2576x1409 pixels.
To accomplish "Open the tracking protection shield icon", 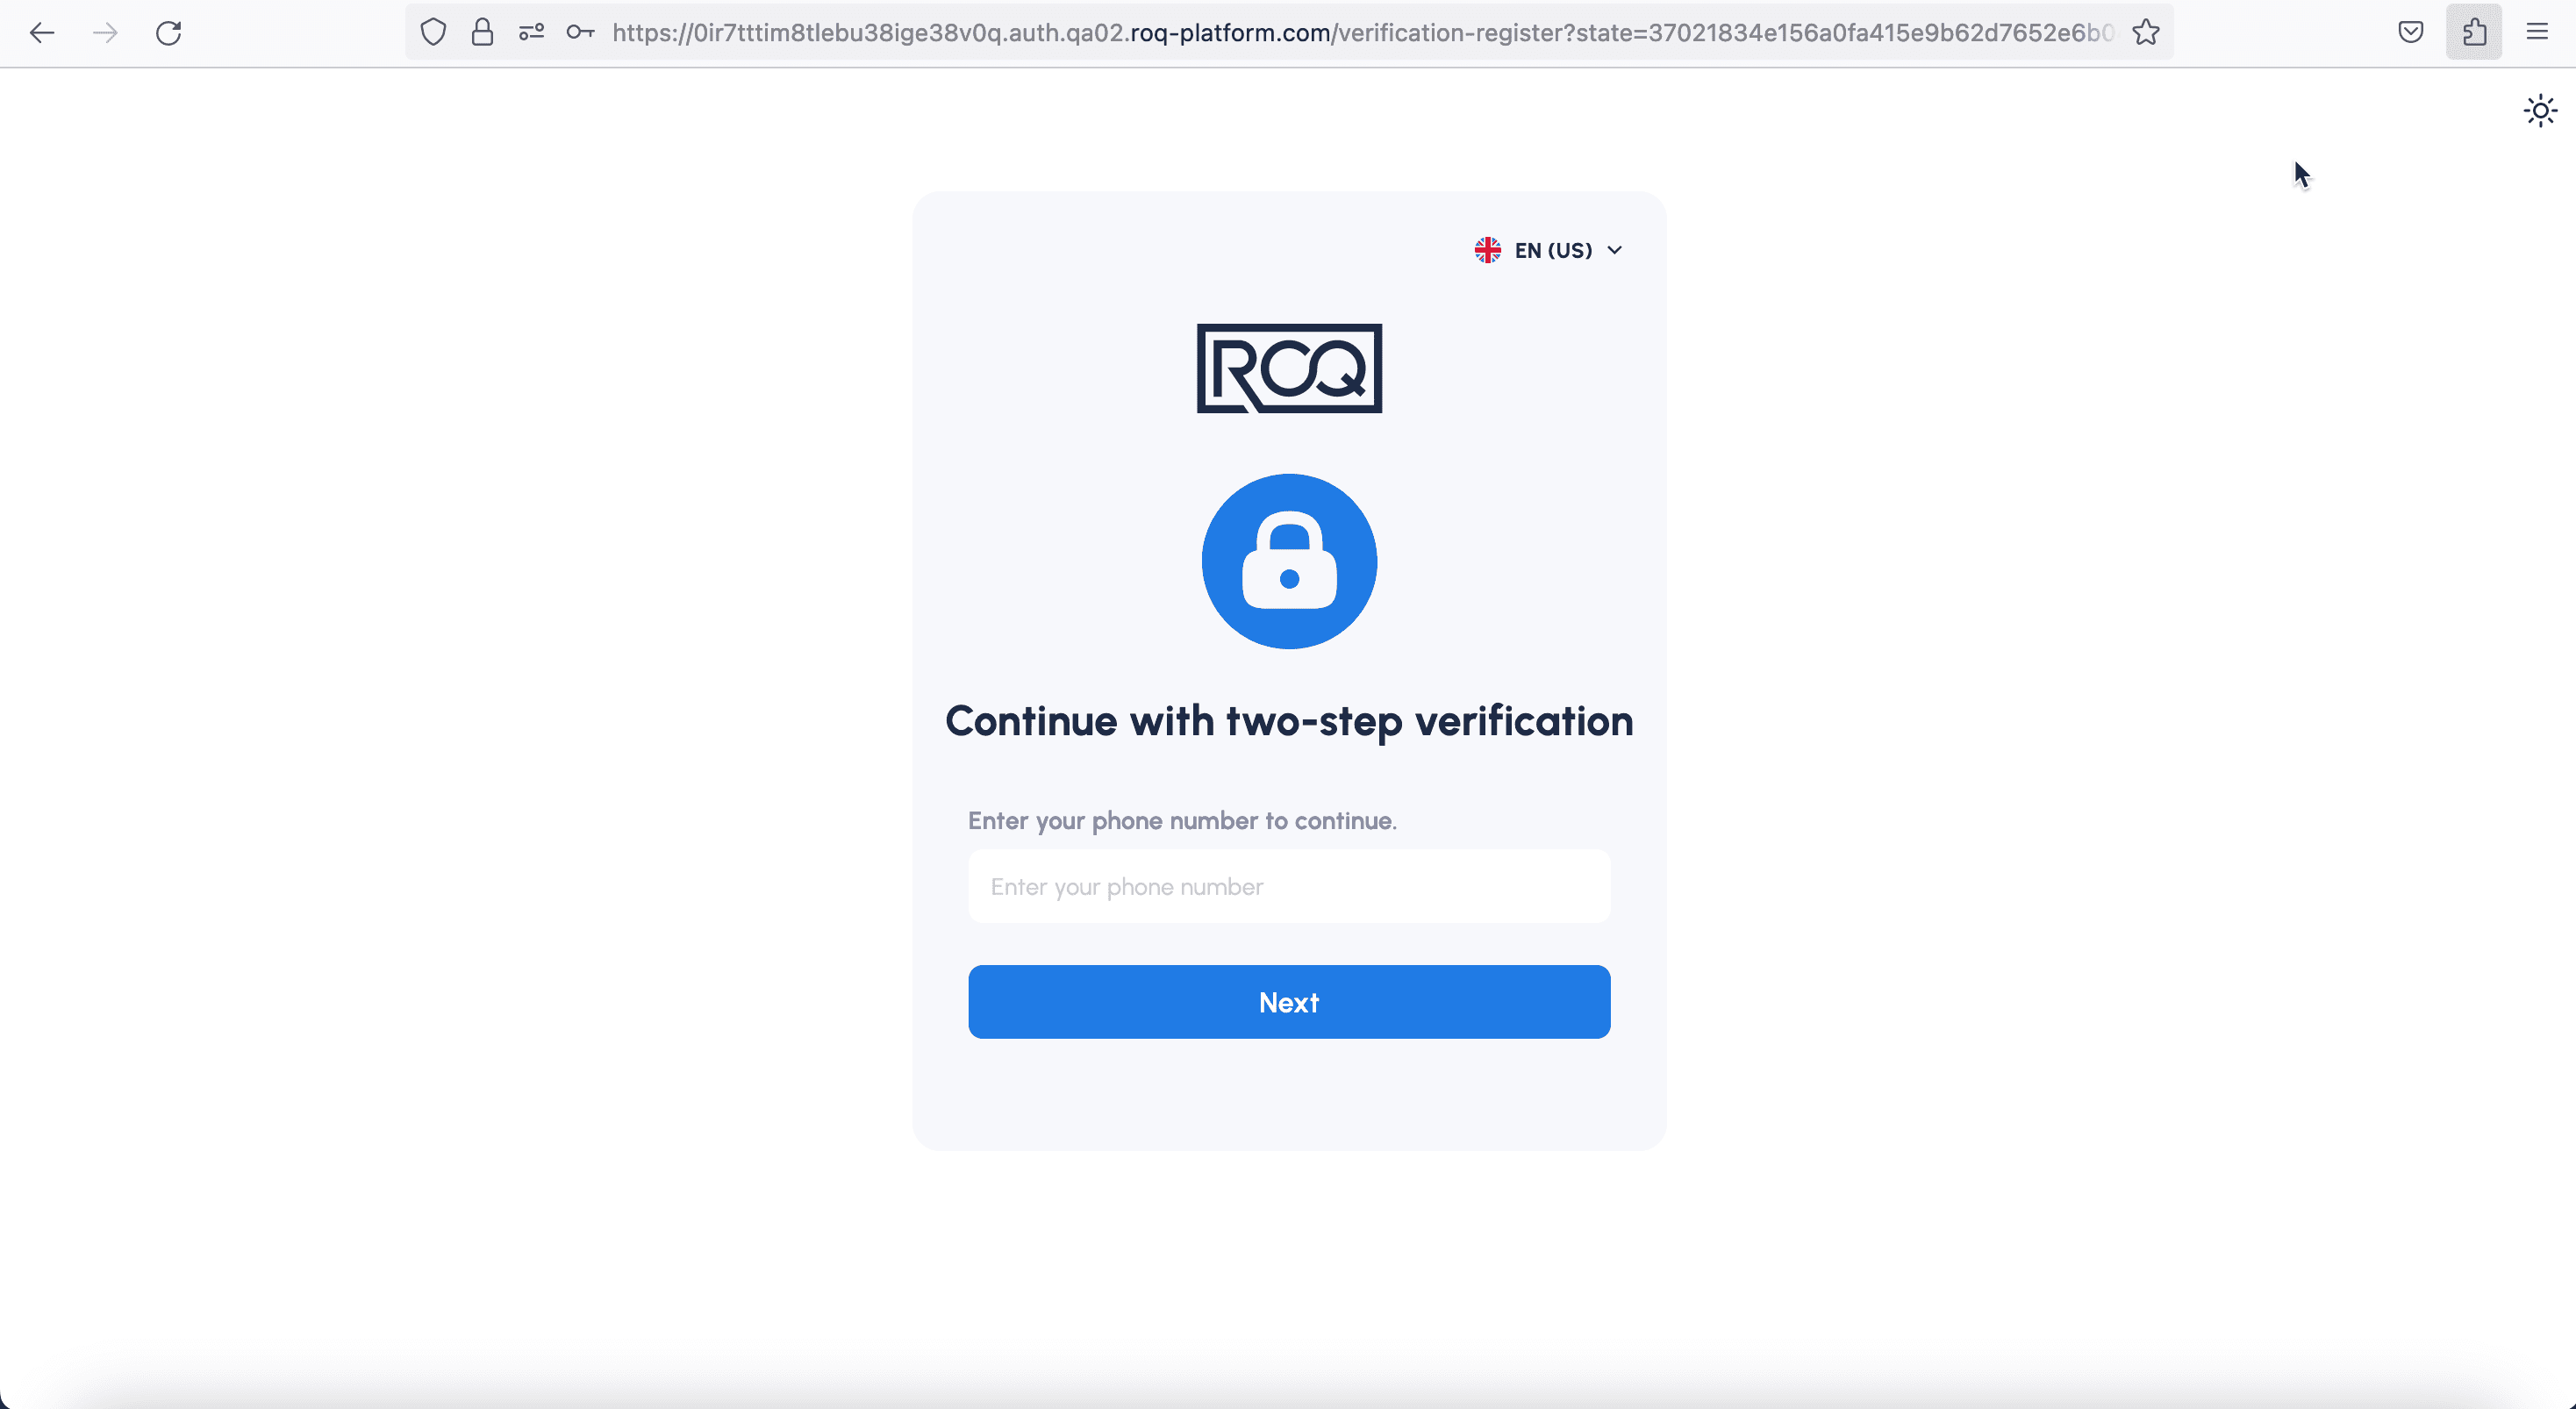I will point(433,33).
